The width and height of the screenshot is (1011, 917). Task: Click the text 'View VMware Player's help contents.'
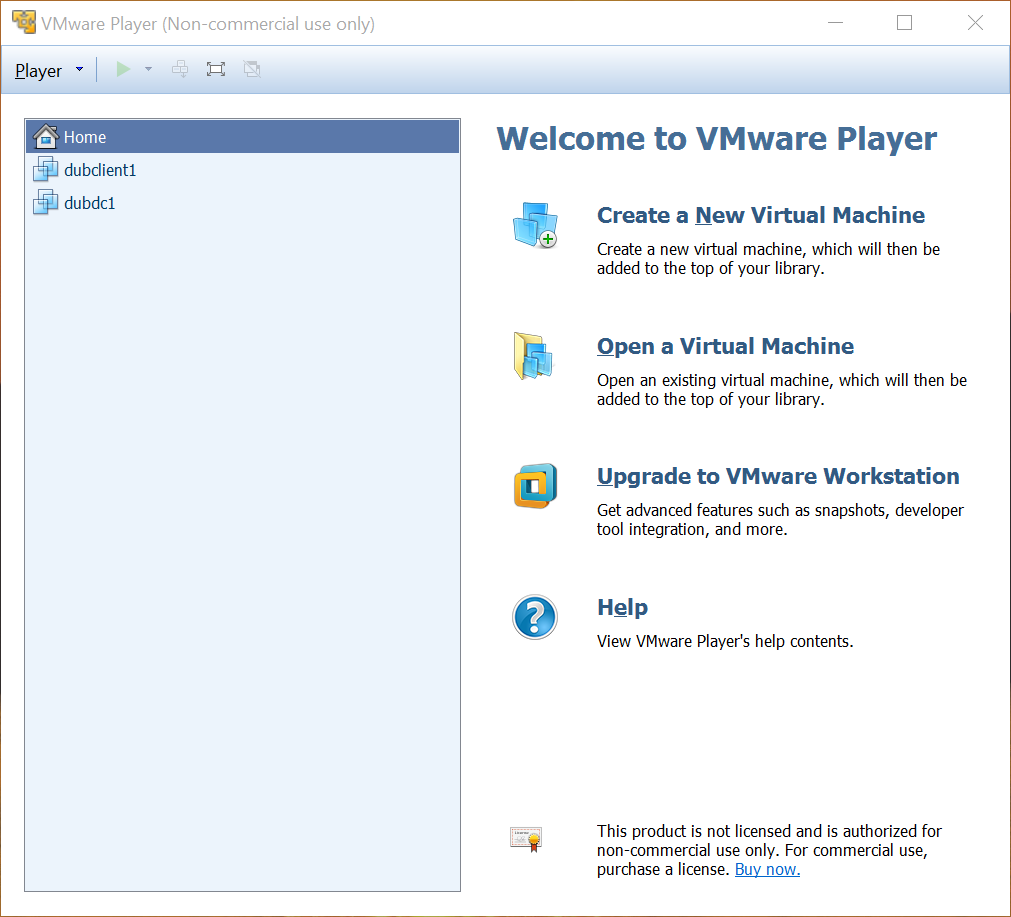tap(725, 642)
